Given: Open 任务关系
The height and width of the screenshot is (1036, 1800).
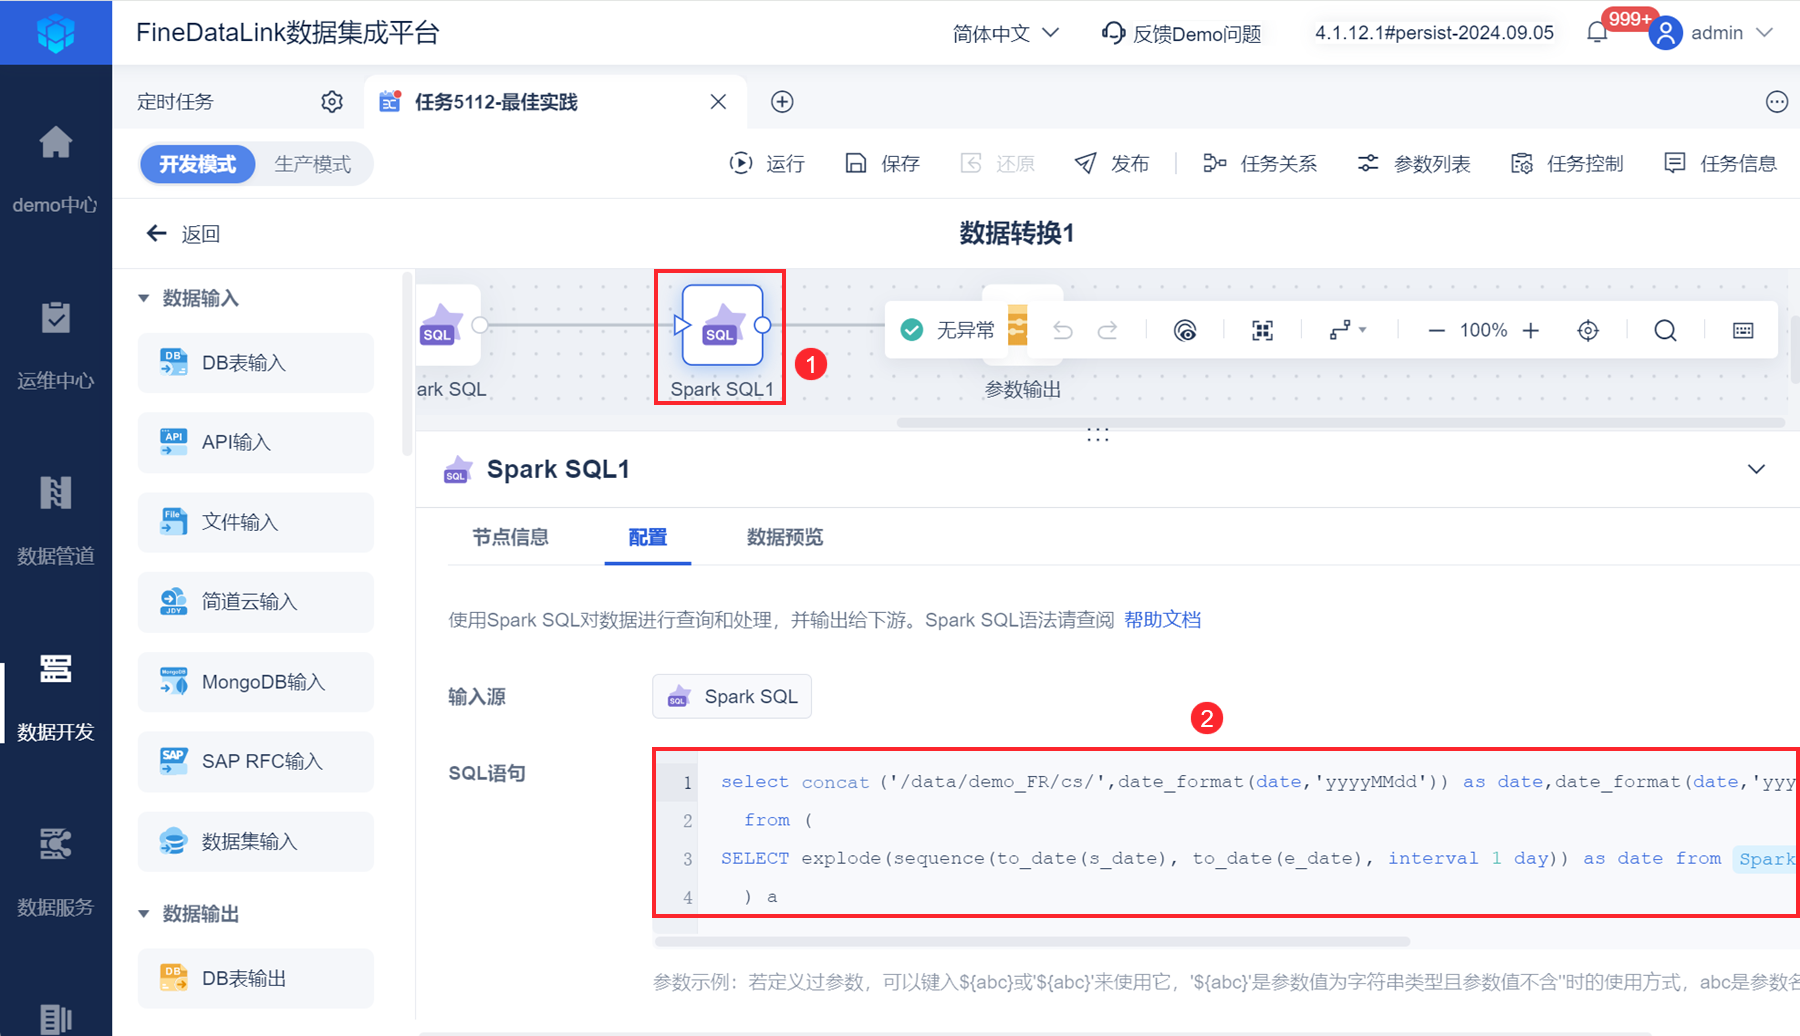Looking at the screenshot, I should point(1260,163).
